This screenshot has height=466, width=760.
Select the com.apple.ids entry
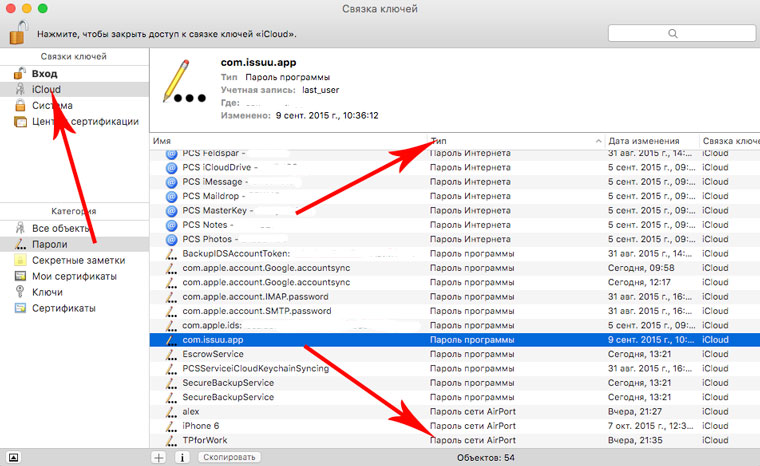click(x=455, y=325)
